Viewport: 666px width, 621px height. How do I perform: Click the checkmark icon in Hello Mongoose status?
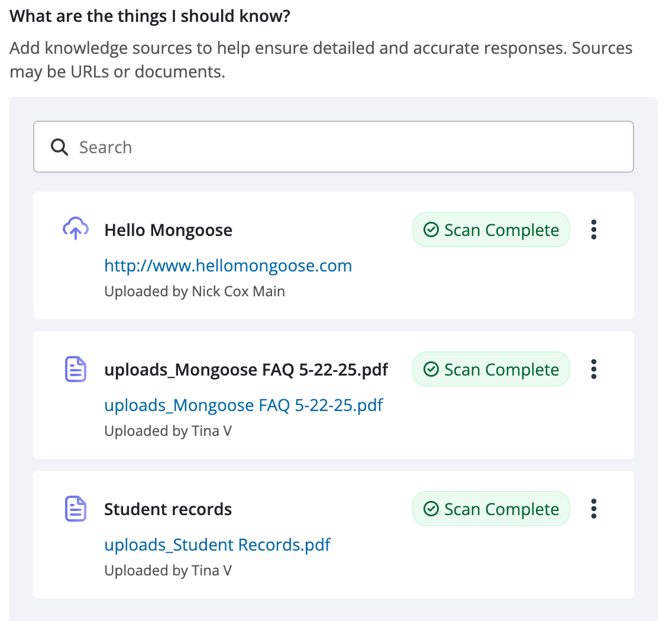(x=431, y=230)
